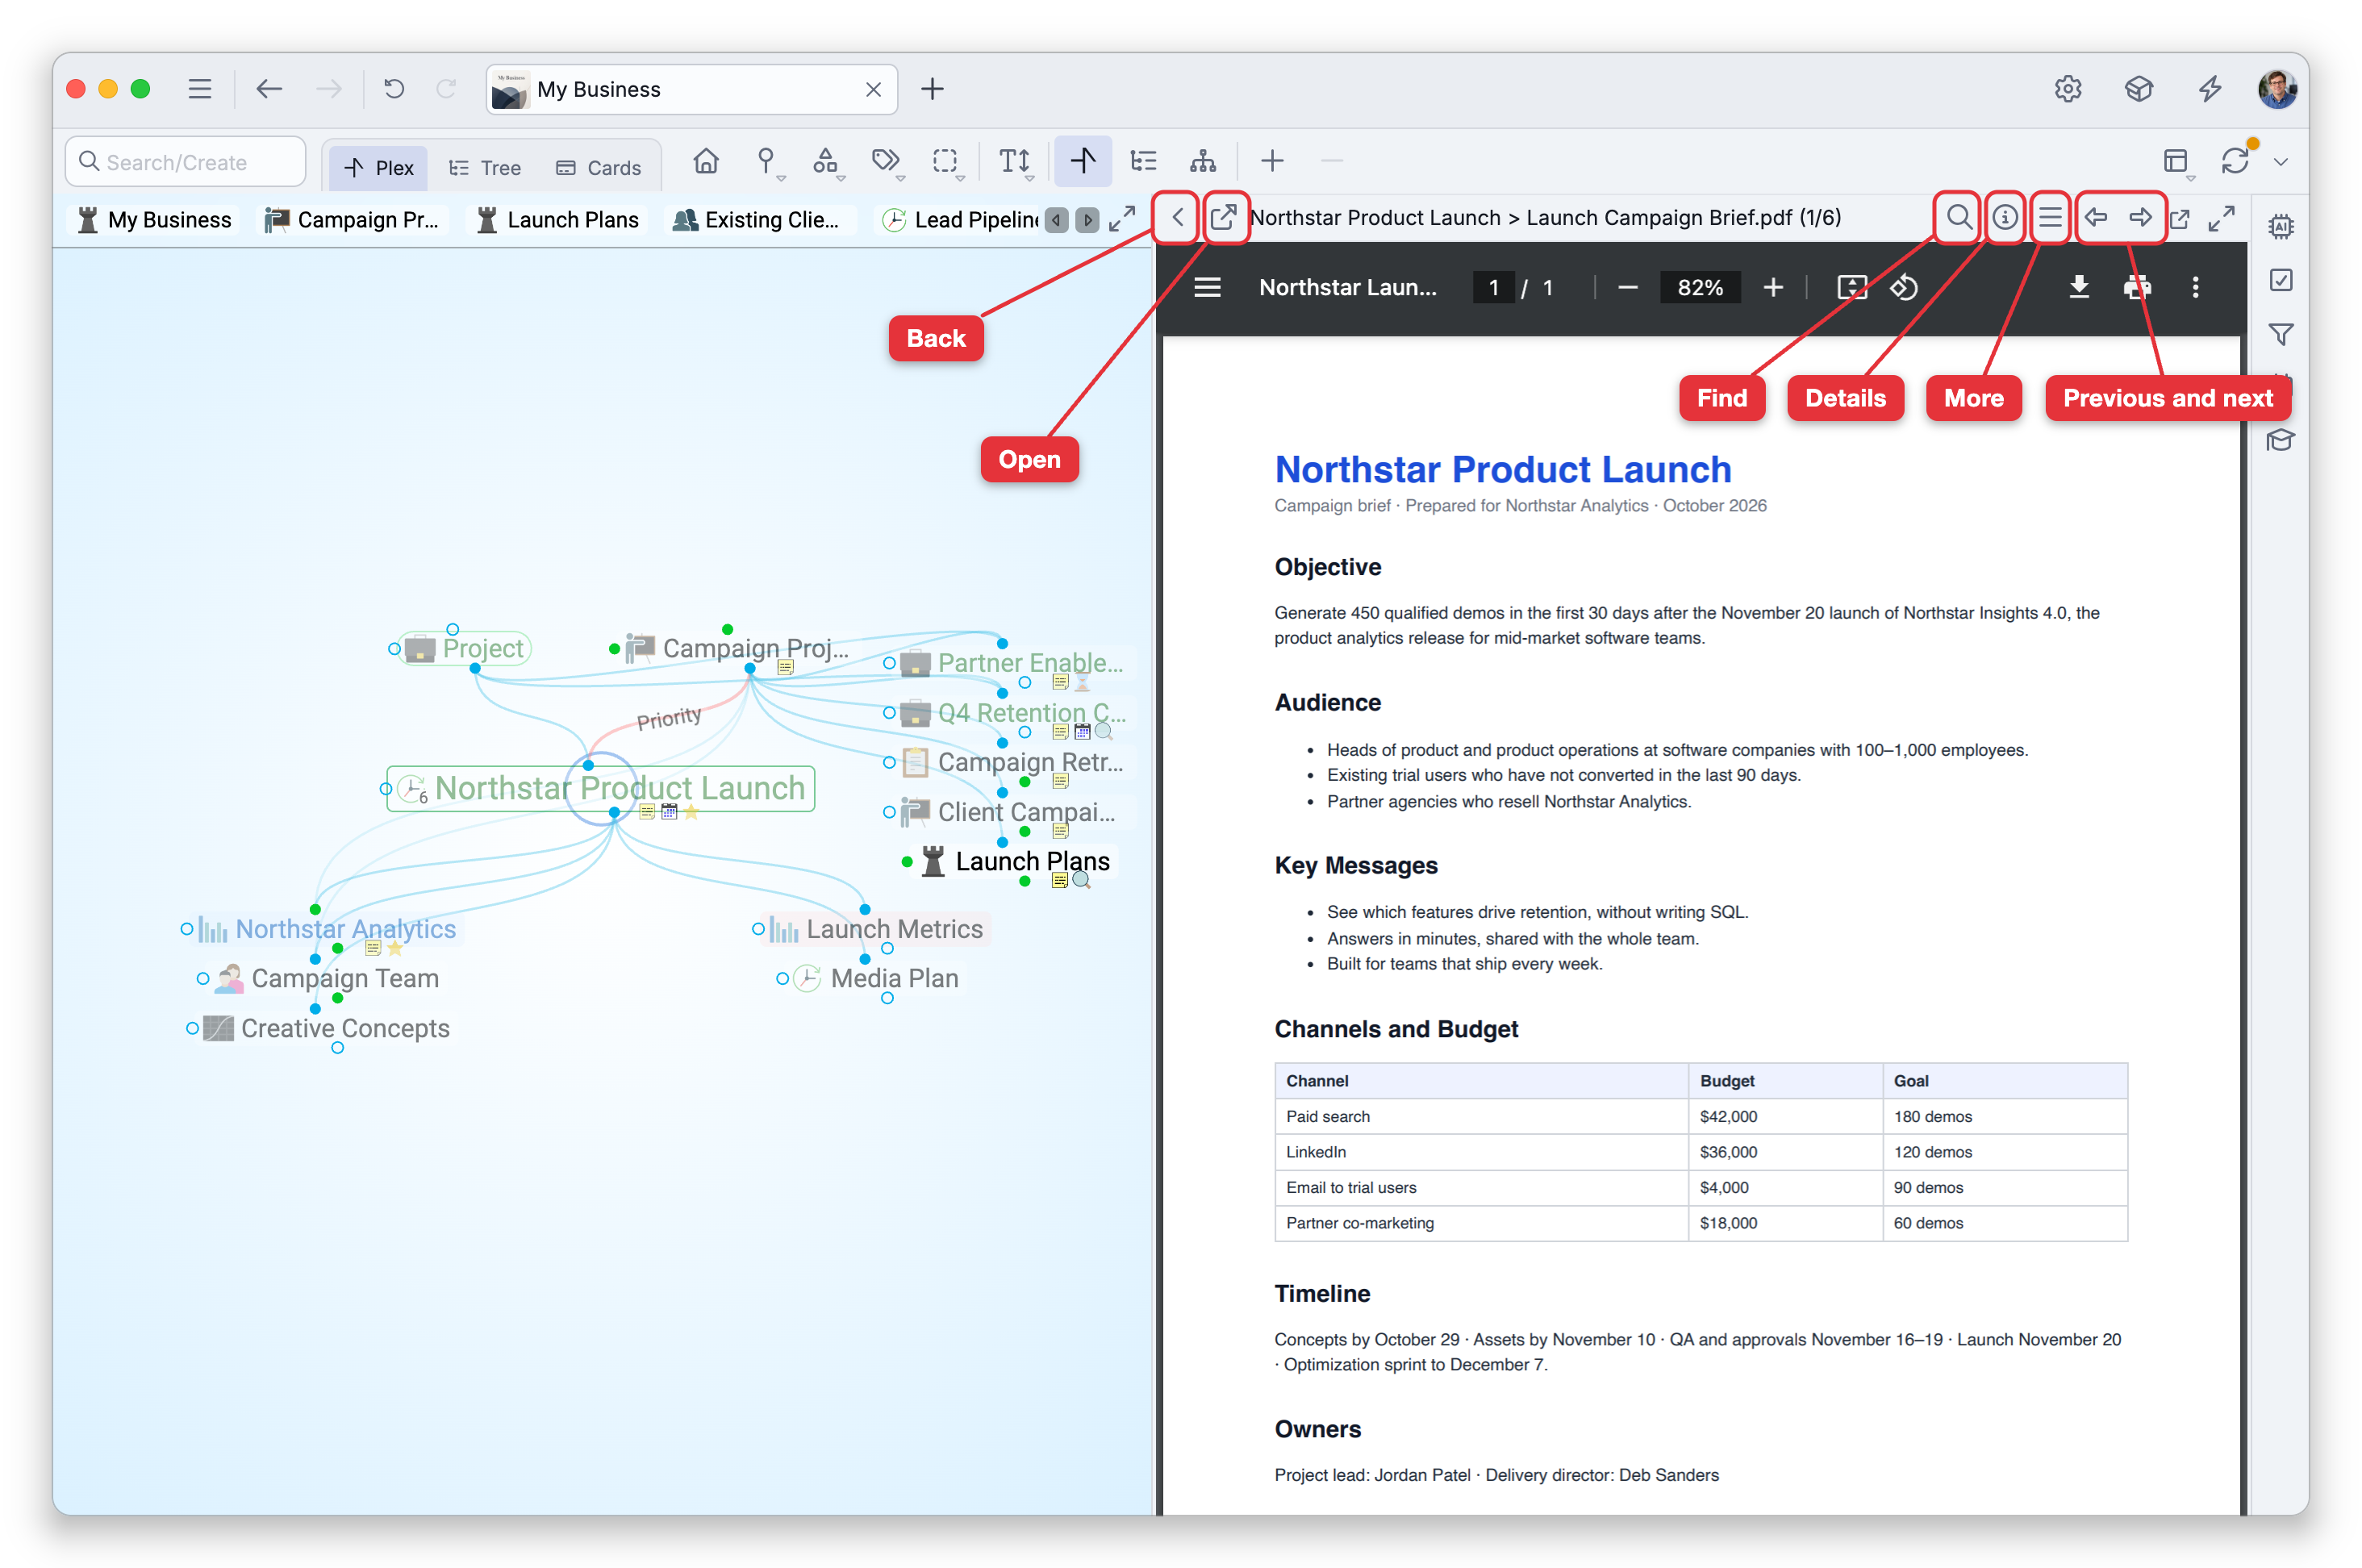Open the AI chip icon in right sidebar
Viewport: 2362px width, 1568px height.
tap(2280, 226)
